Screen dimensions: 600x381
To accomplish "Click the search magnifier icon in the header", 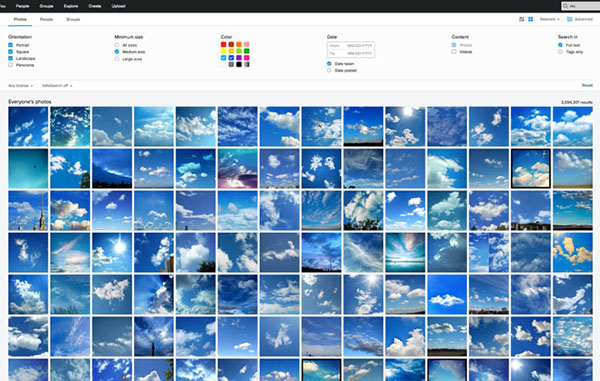I will (566, 6).
